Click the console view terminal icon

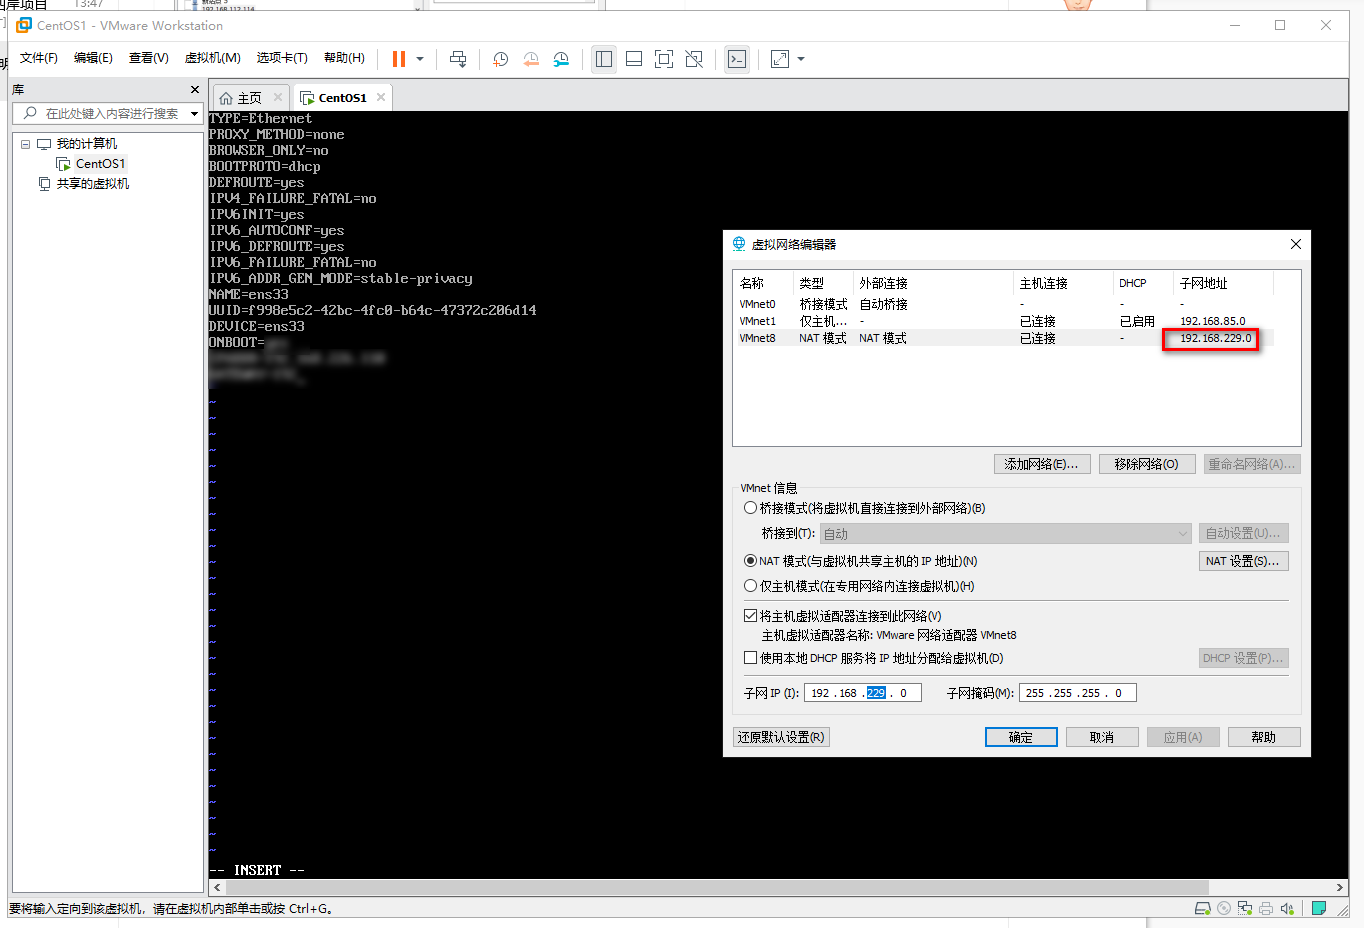pos(737,59)
